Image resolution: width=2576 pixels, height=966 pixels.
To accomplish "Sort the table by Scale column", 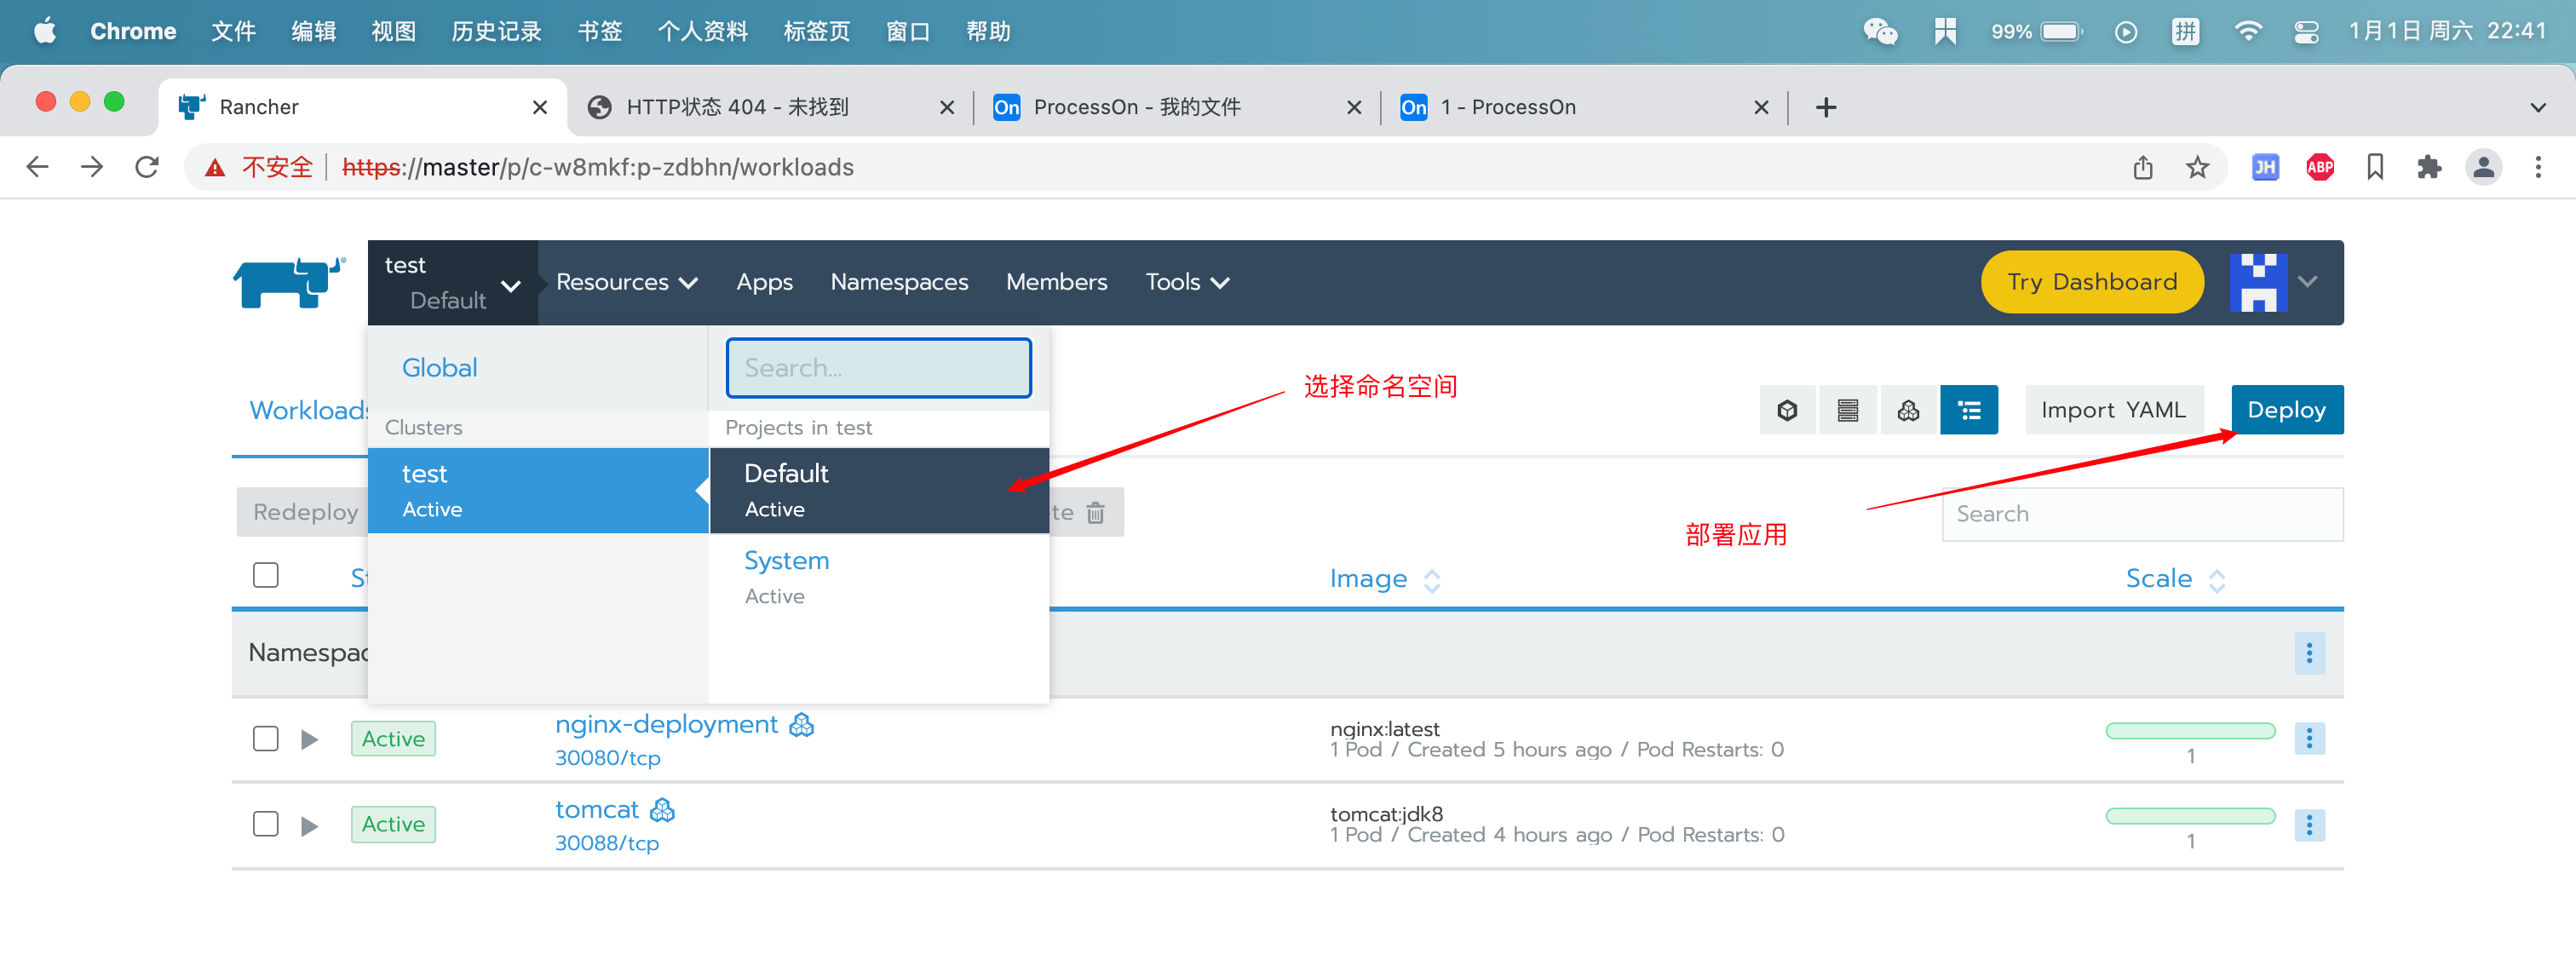I will (2175, 579).
